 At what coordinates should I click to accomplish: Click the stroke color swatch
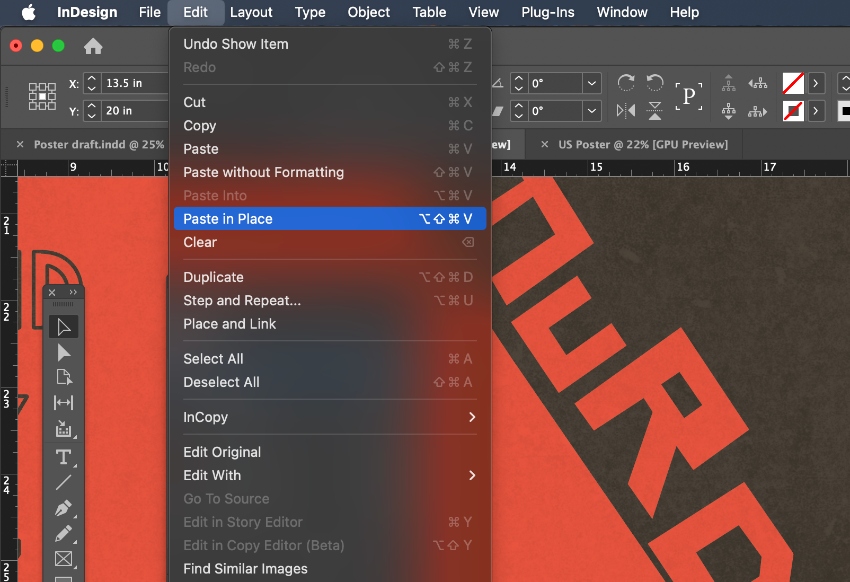click(x=793, y=111)
